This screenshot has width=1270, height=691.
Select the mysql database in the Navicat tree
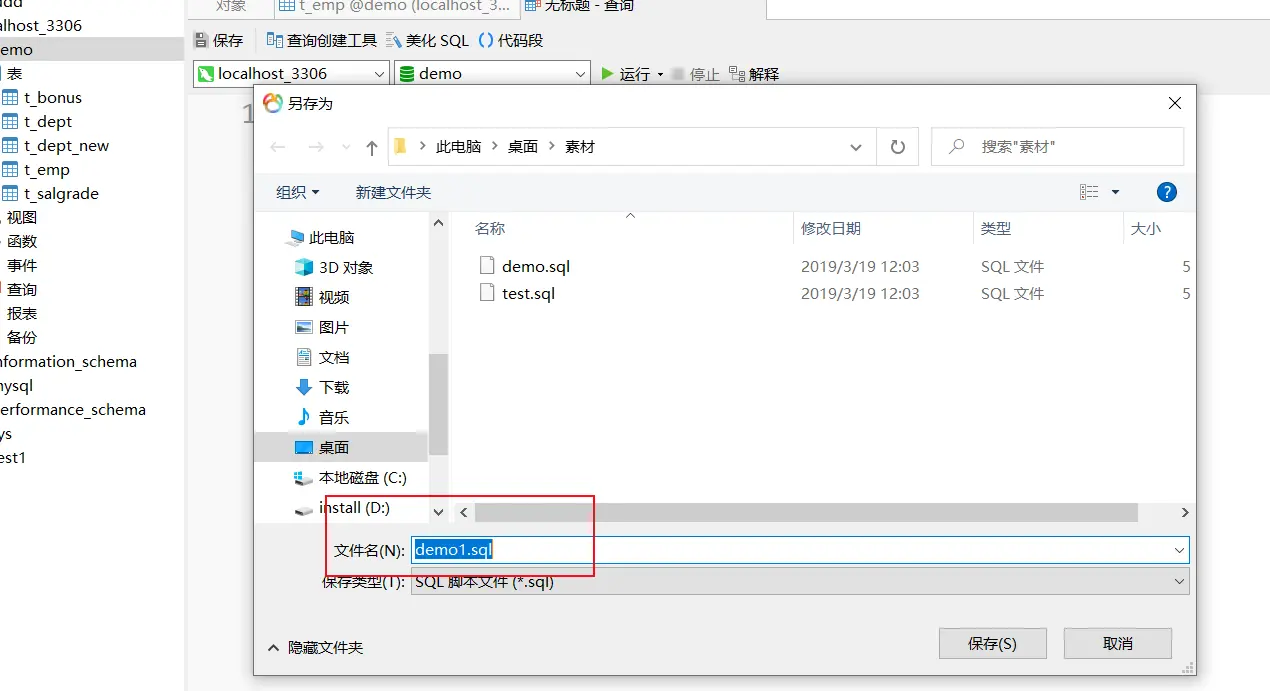(x=17, y=385)
